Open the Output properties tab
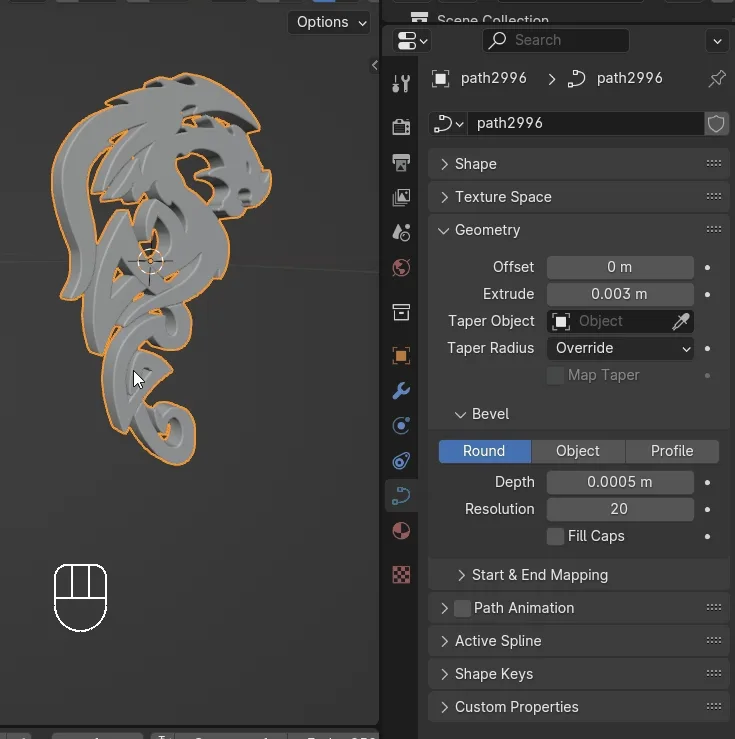The image size is (735, 739). point(401,162)
